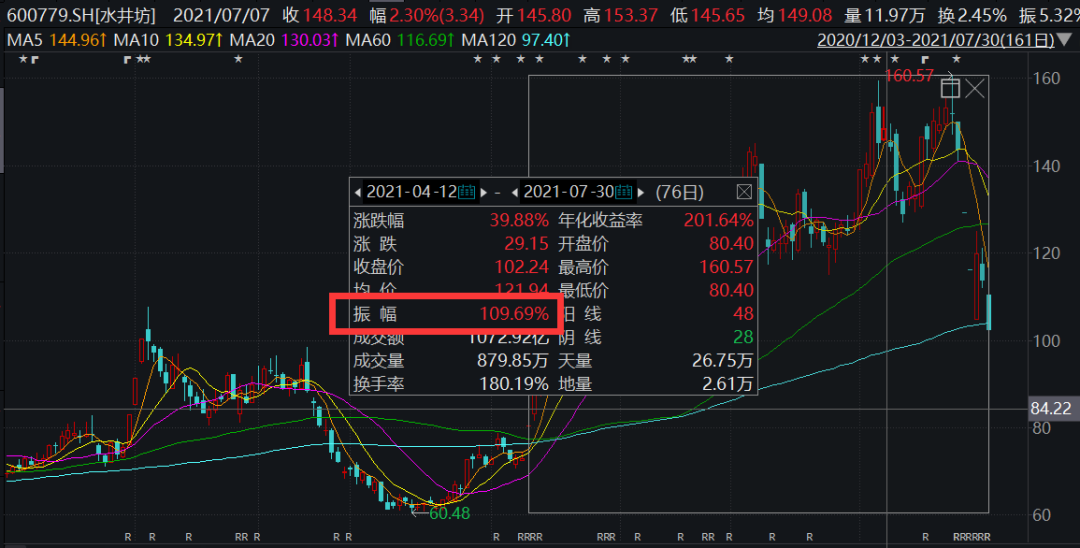Image resolution: width=1080 pixels, height=548 pixels.
Task: Step start date 2021-04-12 forward one day
Action: point(485,191)
